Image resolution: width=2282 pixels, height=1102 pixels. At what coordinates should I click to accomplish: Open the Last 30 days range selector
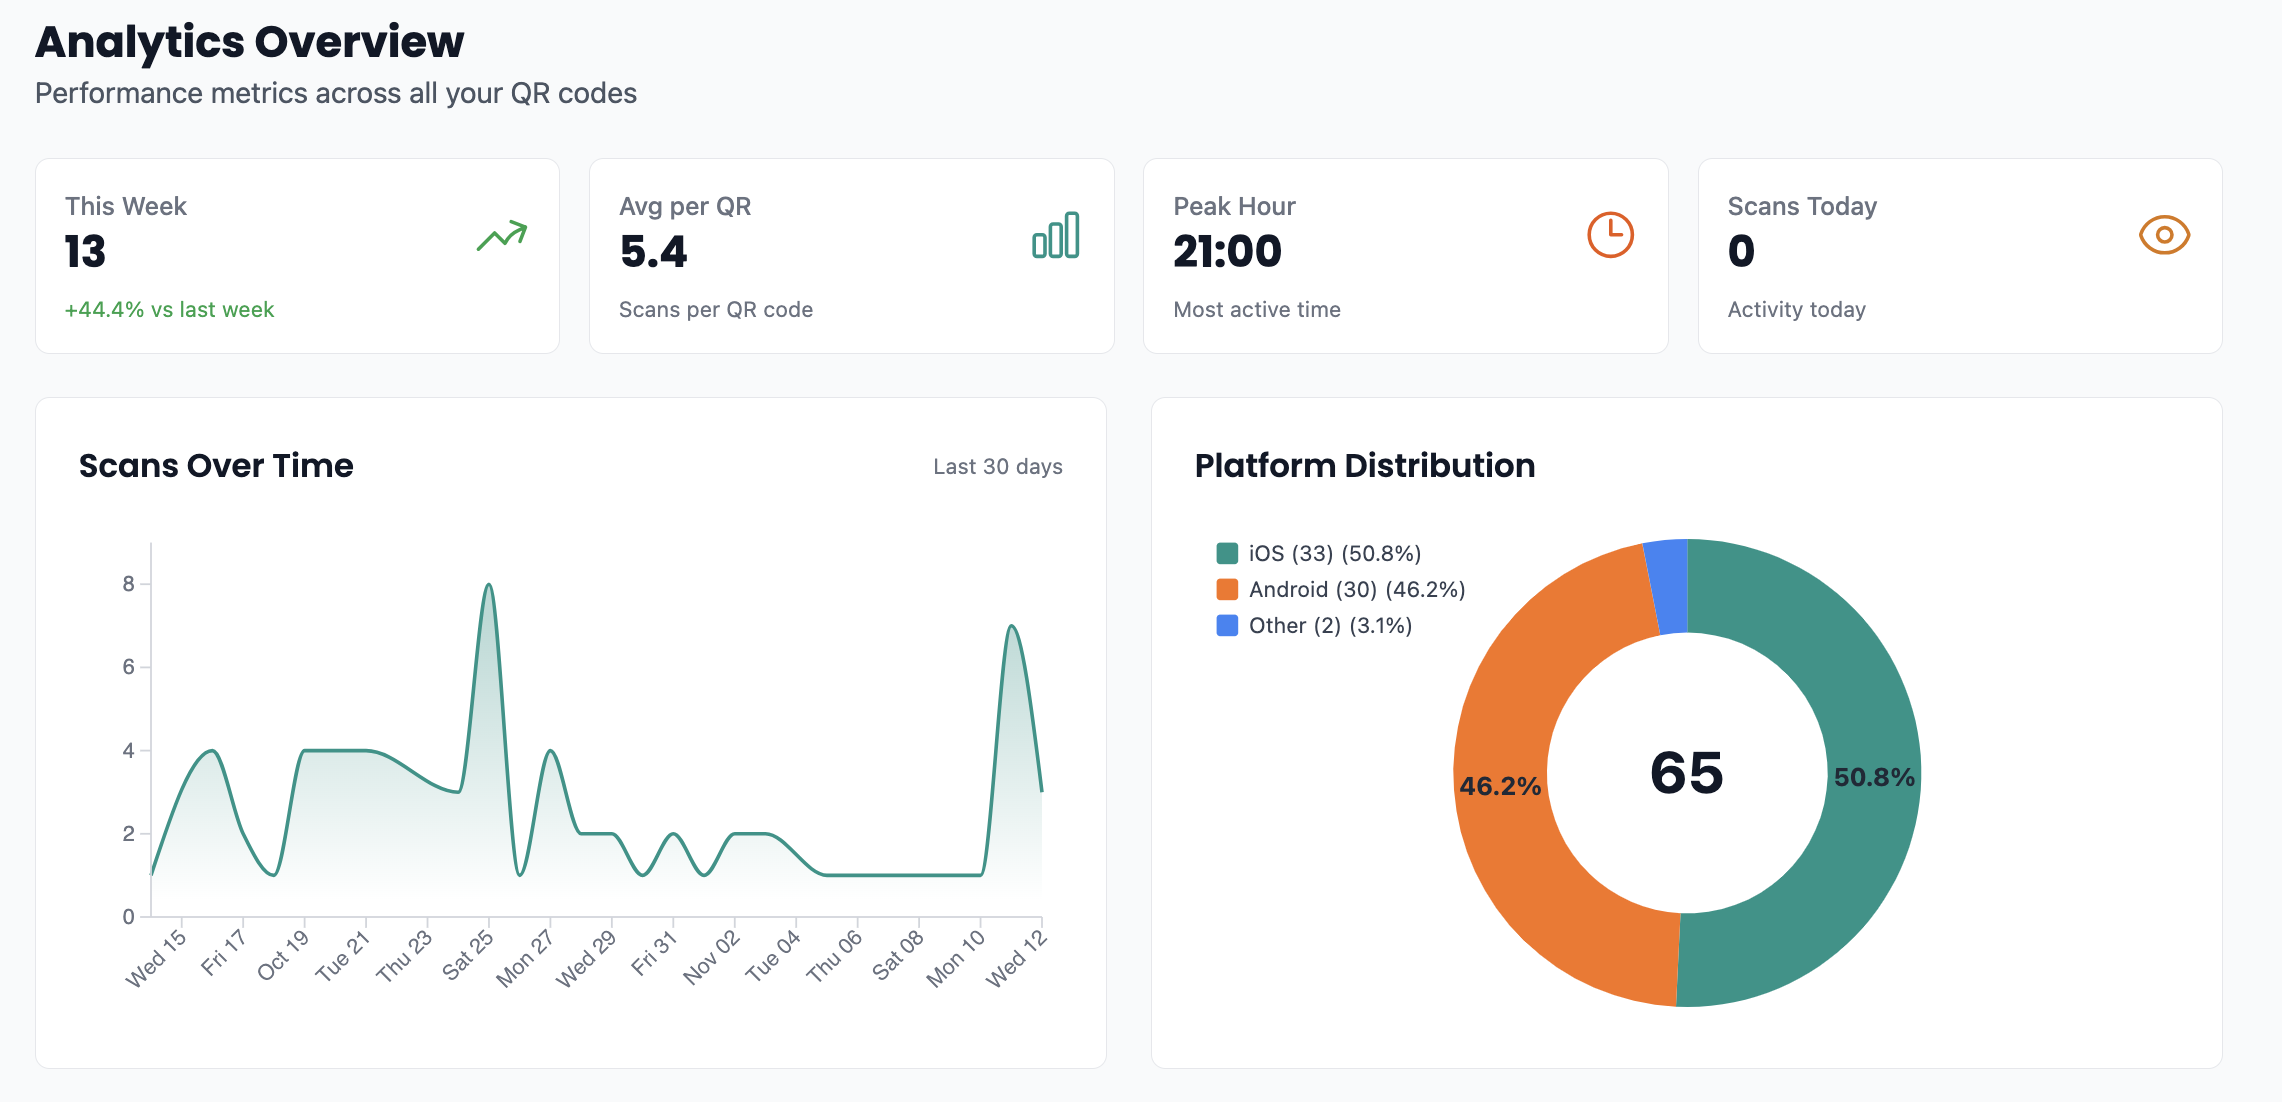coord(997,465)
